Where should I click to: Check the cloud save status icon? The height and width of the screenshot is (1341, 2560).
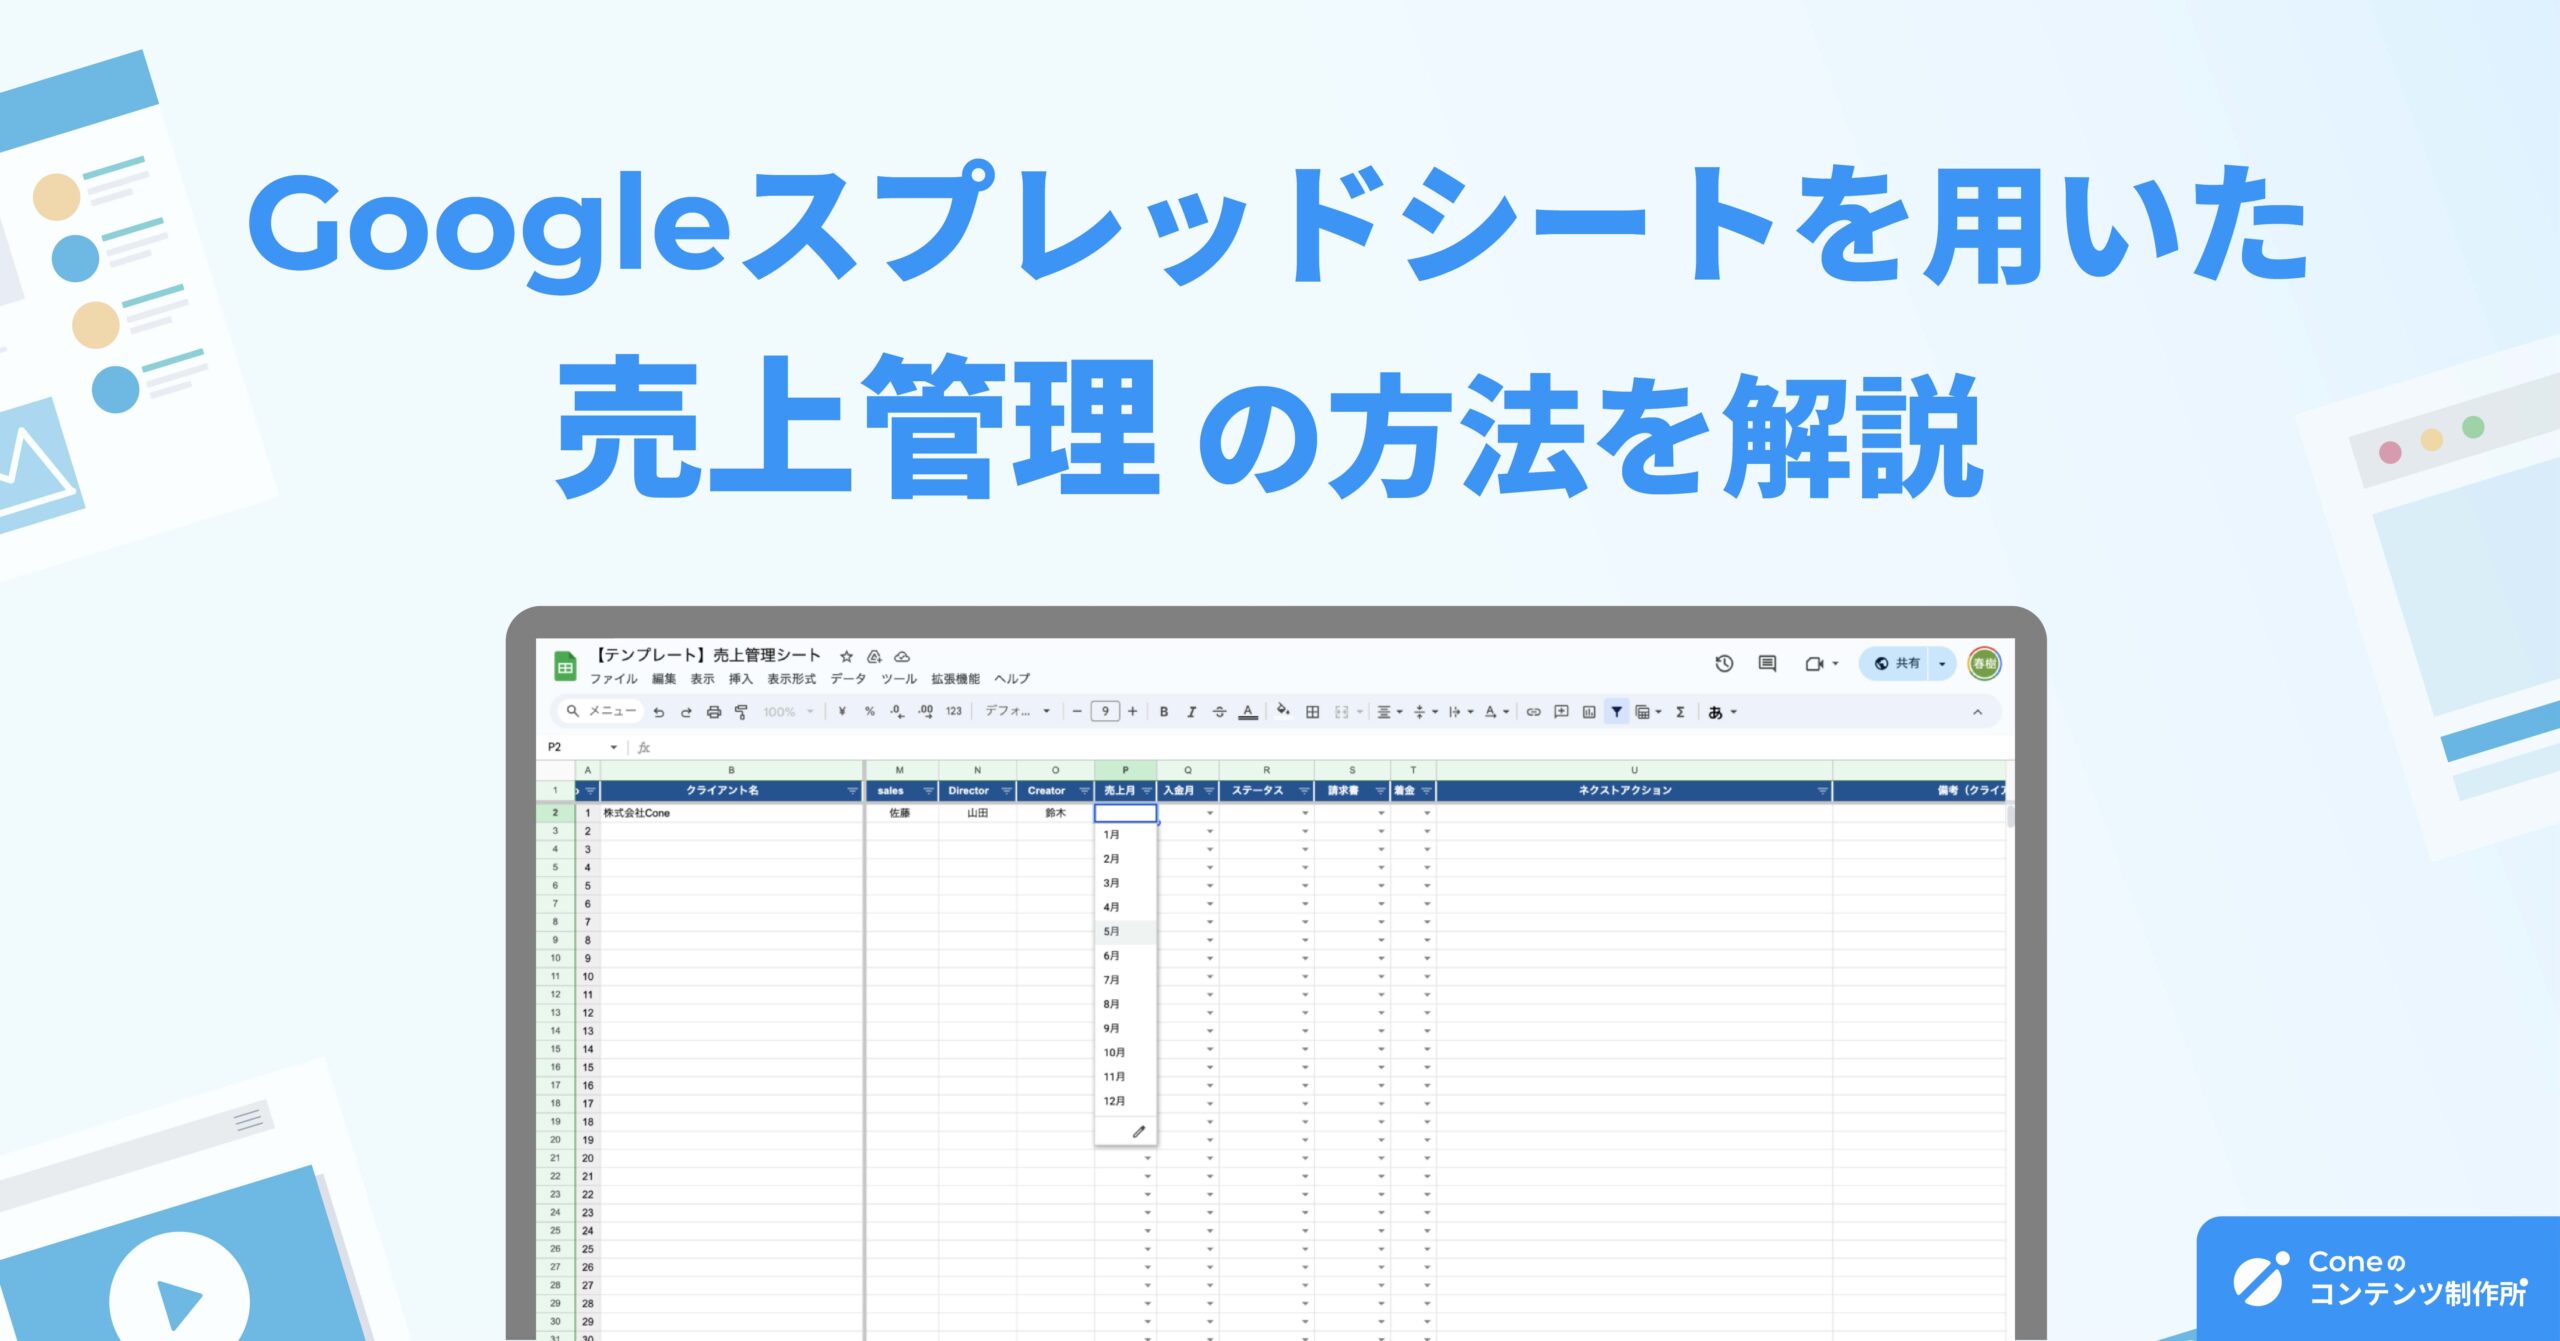[x=902, y=657]
